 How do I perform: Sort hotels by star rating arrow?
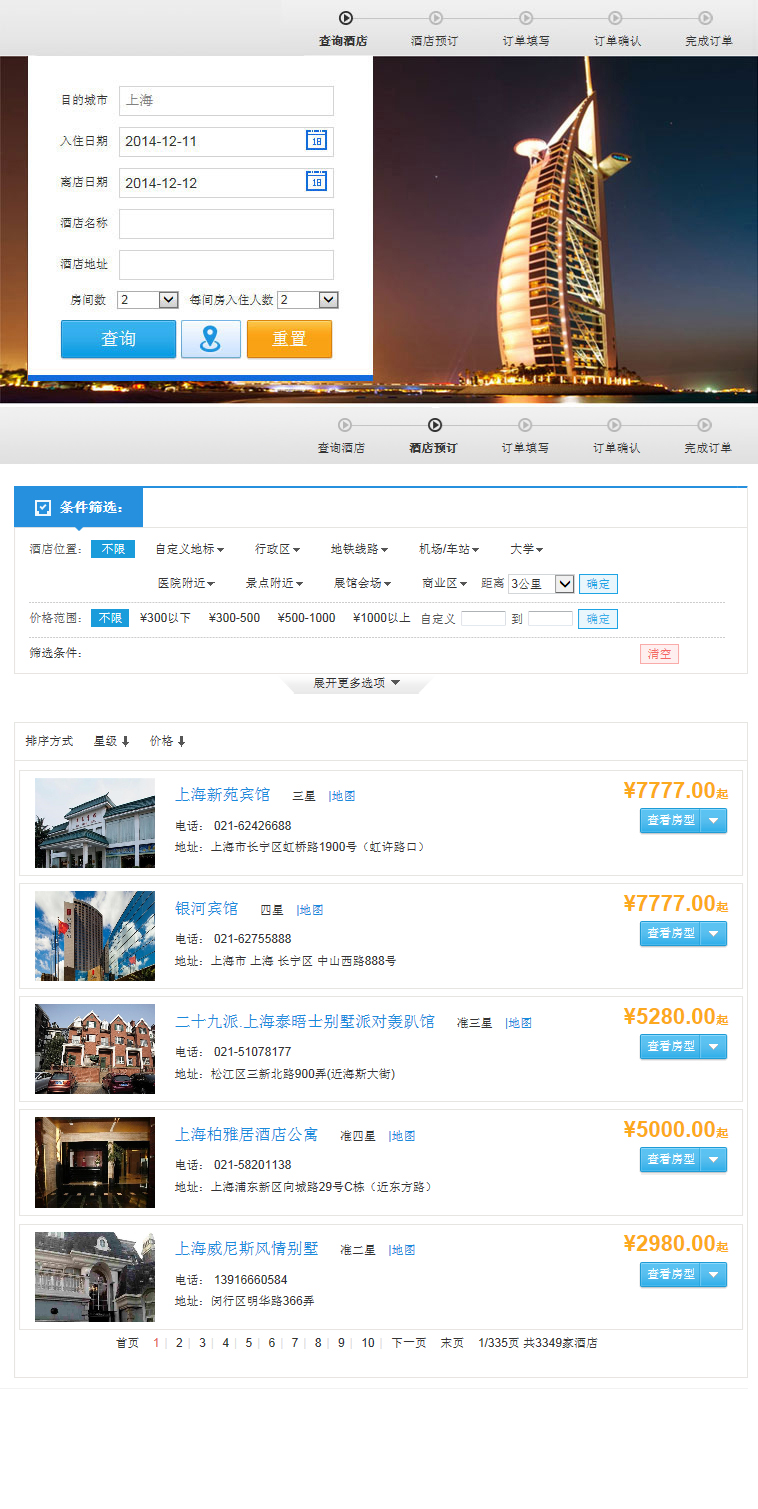tap(126, 741)
